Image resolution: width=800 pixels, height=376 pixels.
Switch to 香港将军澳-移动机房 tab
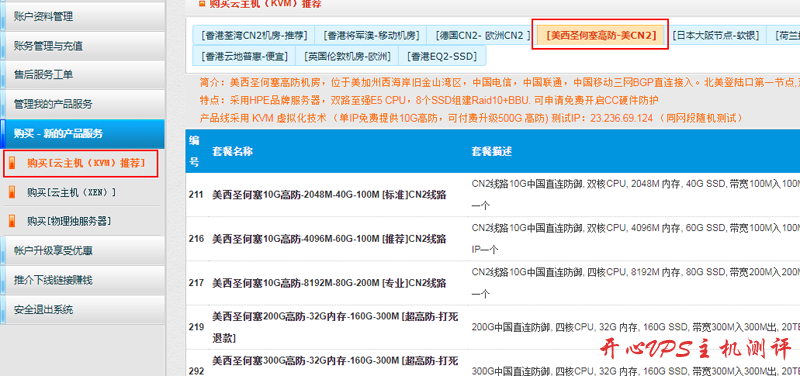click(371, 35)
